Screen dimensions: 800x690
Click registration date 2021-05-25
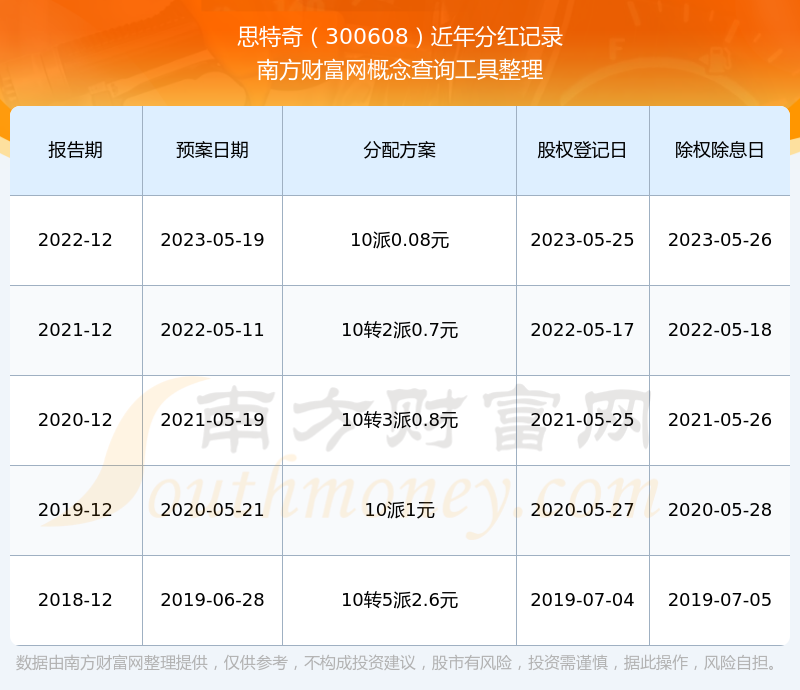pos(582,420)
